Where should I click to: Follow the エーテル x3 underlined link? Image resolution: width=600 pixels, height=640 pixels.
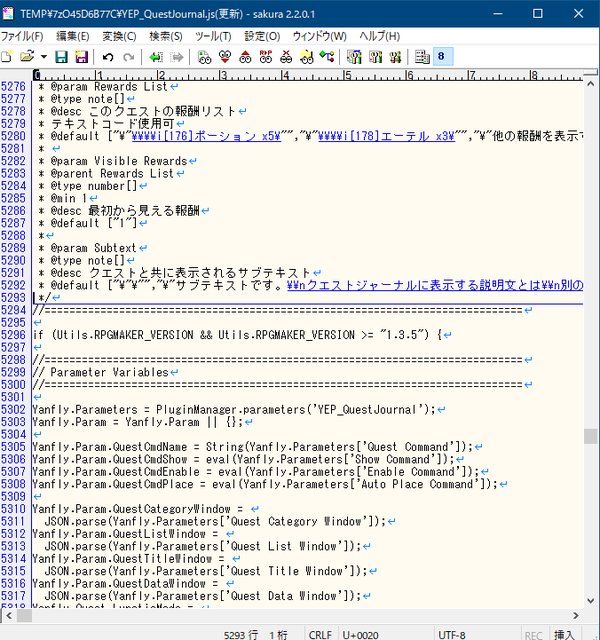(387, 136)
